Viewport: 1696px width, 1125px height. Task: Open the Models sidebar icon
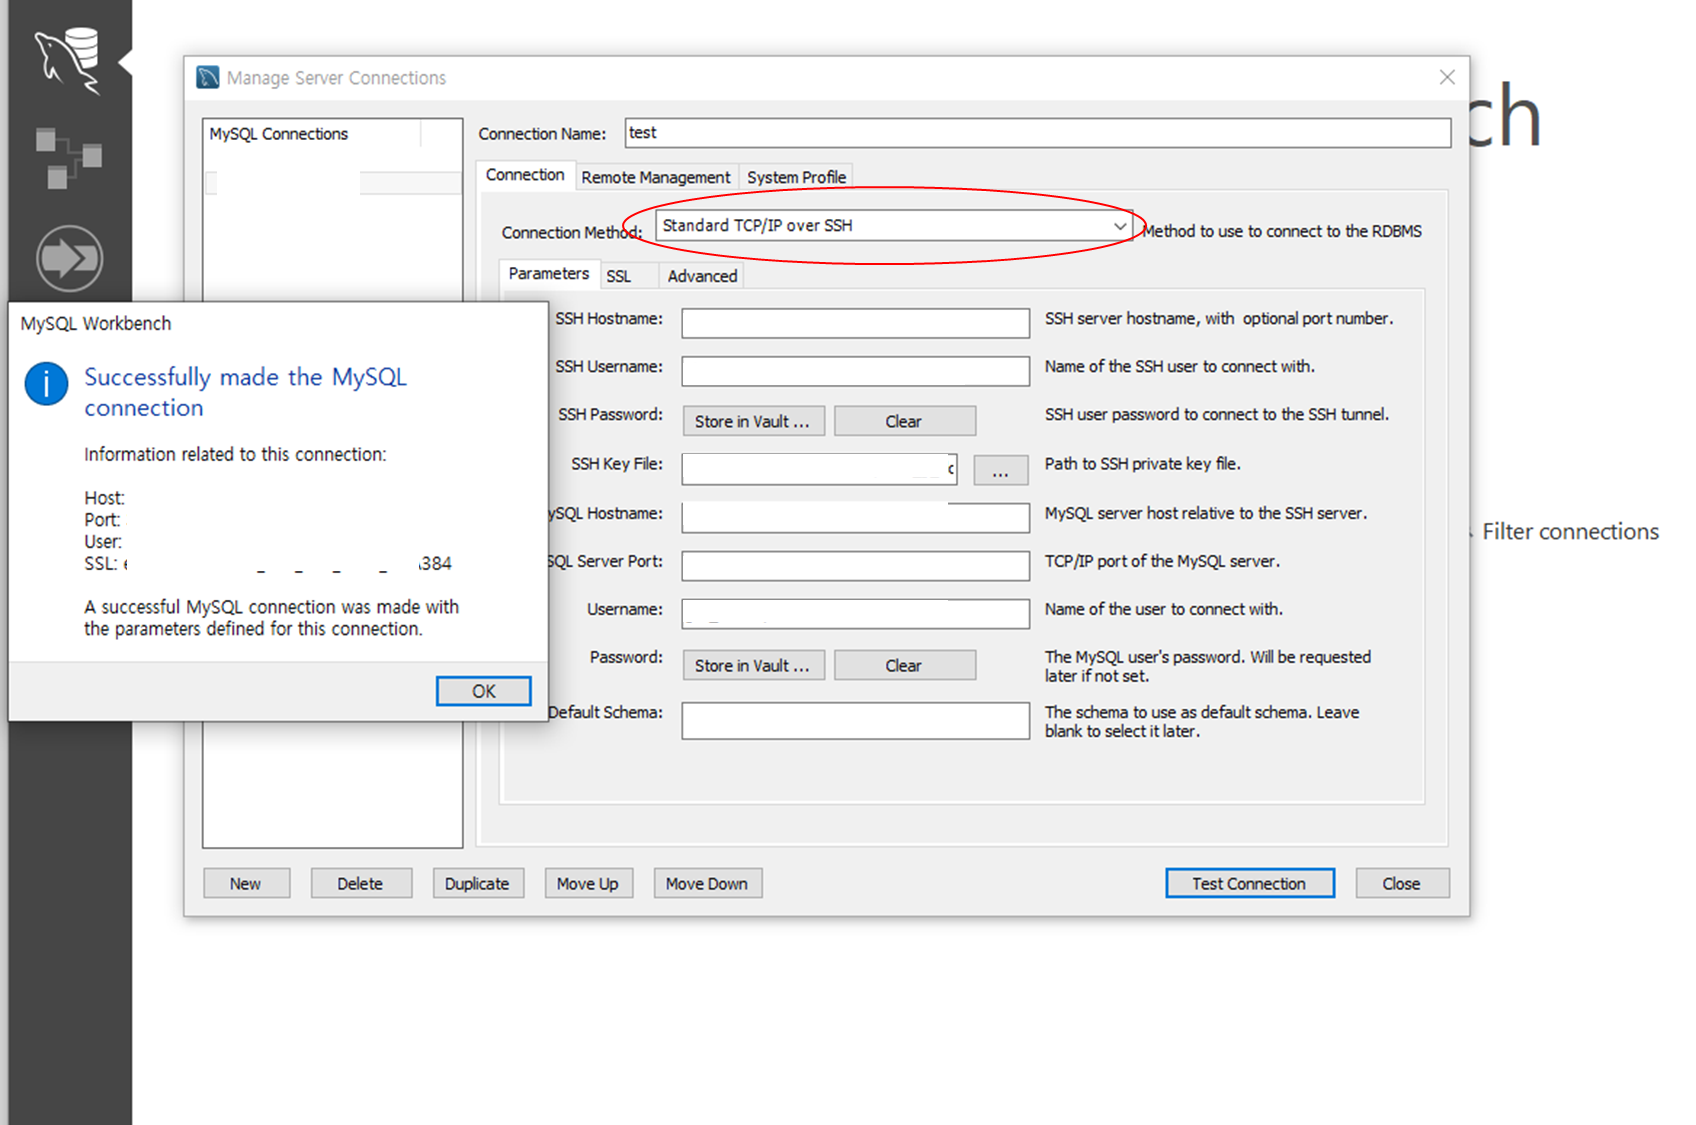click(x=68, y=157)
